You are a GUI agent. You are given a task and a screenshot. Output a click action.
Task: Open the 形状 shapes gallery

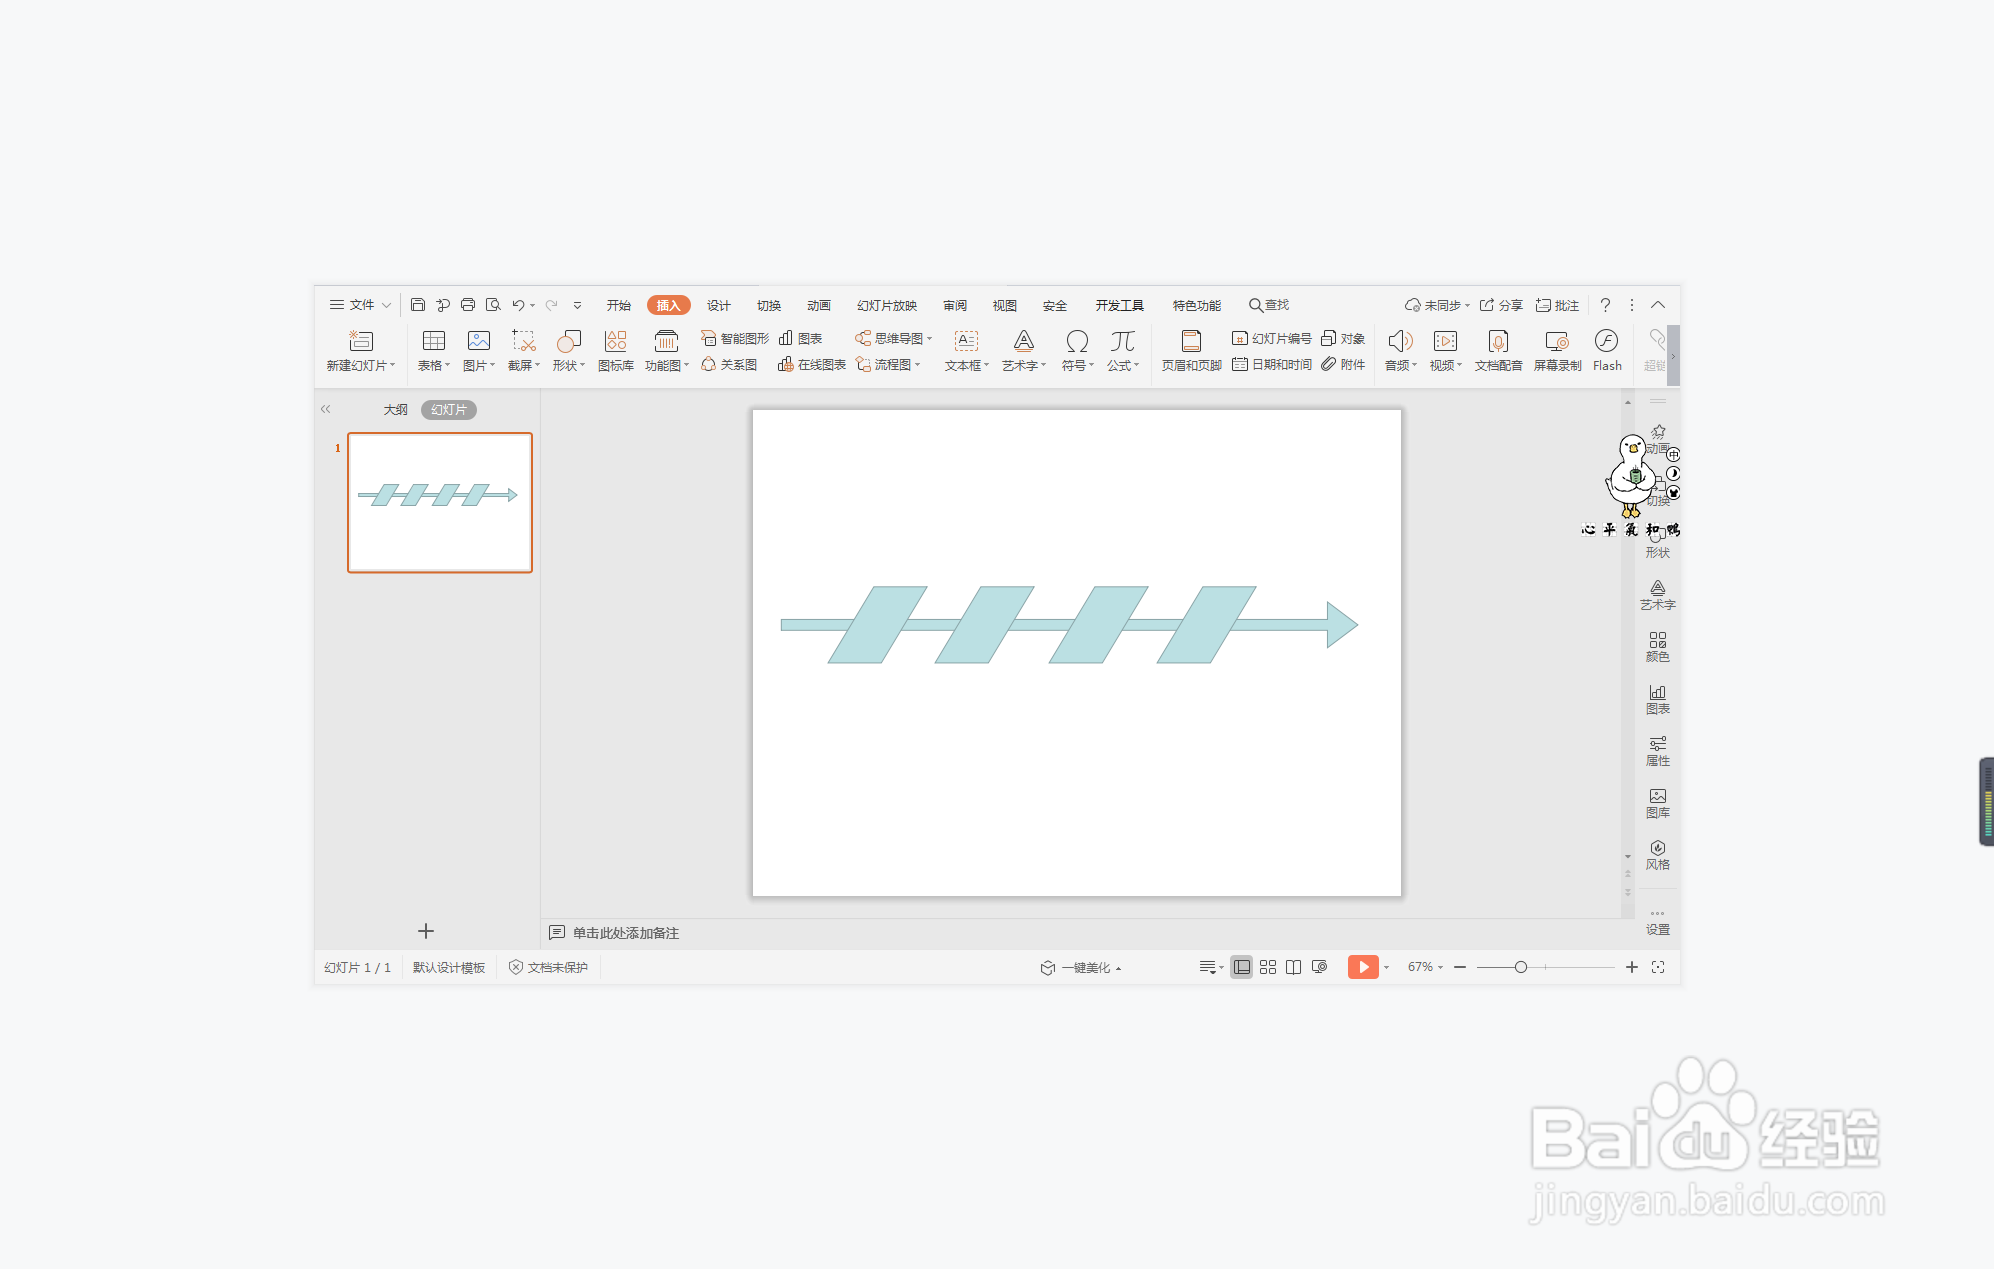pos(569,351)
